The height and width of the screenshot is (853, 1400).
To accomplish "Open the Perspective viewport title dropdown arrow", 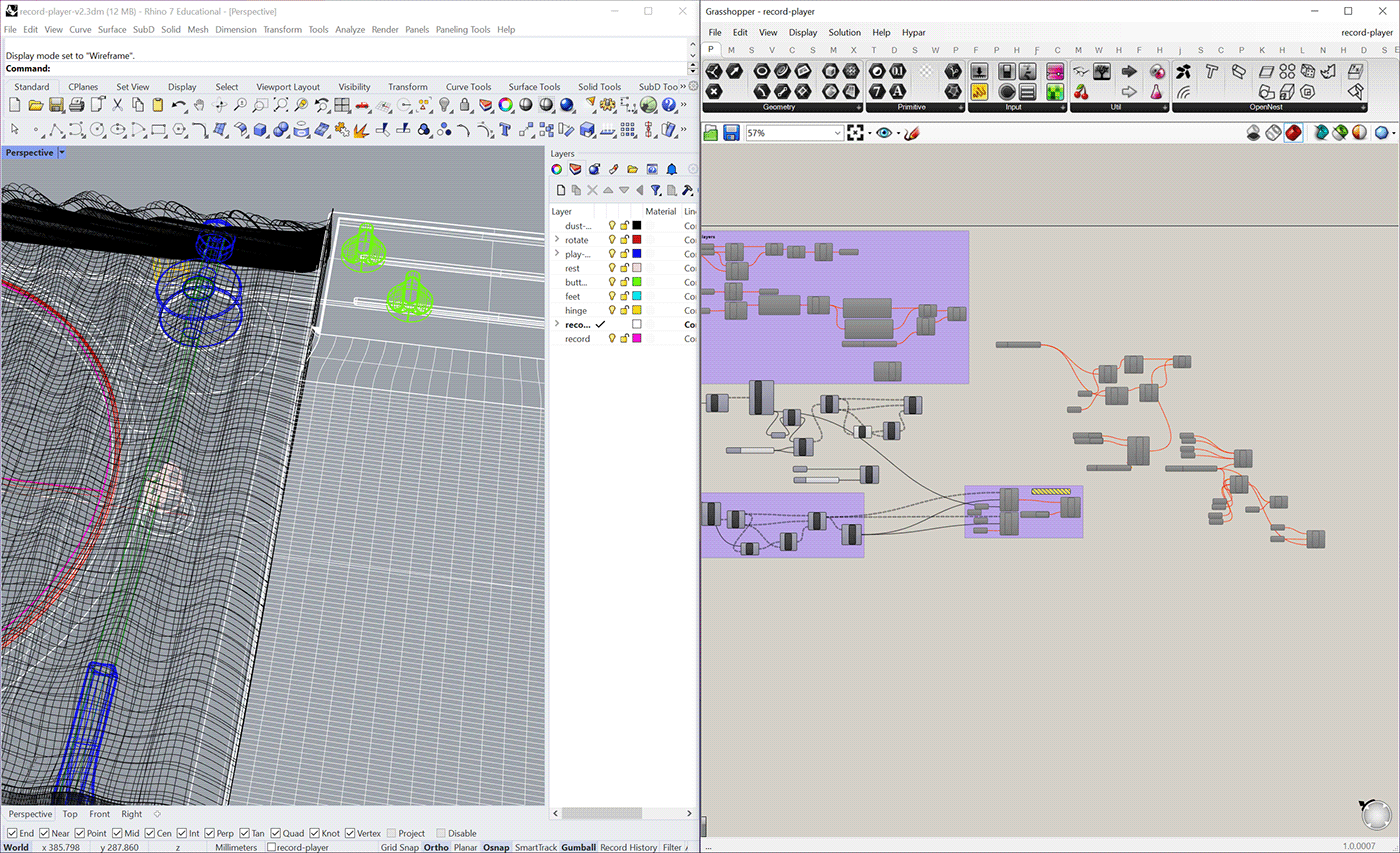I will pyautogui.click(x=62, y=153).
